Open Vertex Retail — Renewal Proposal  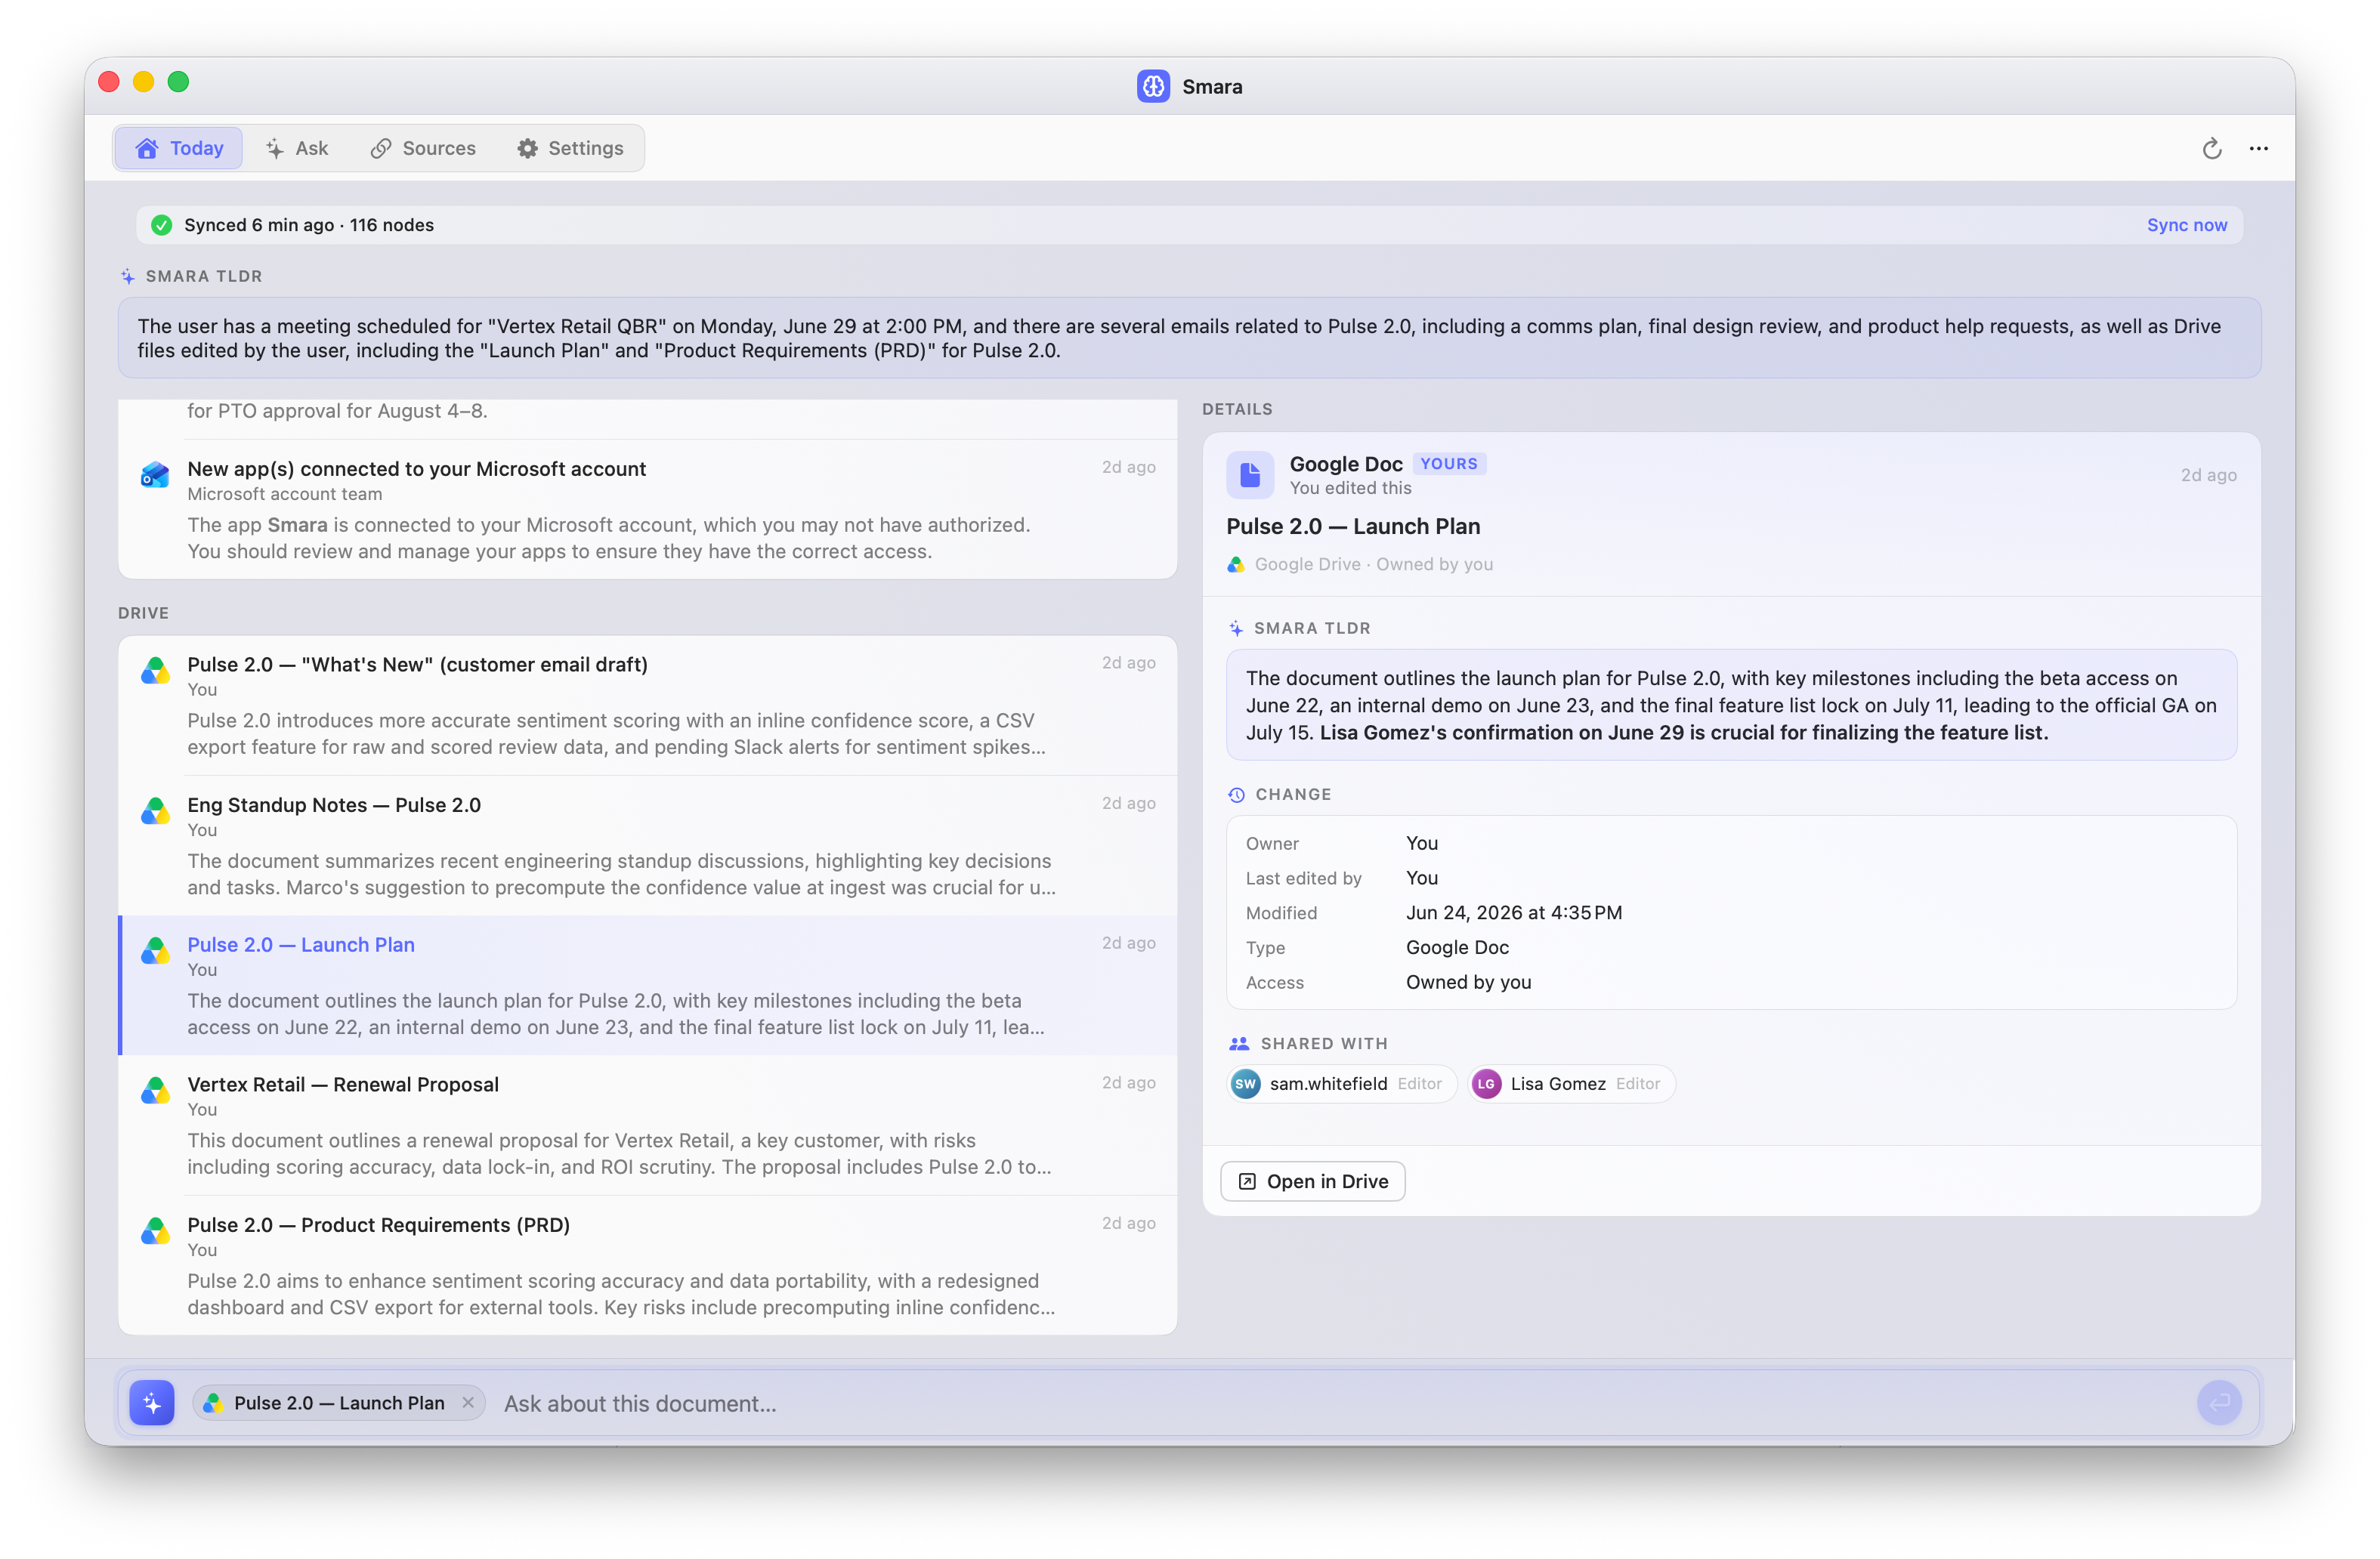647,1125
